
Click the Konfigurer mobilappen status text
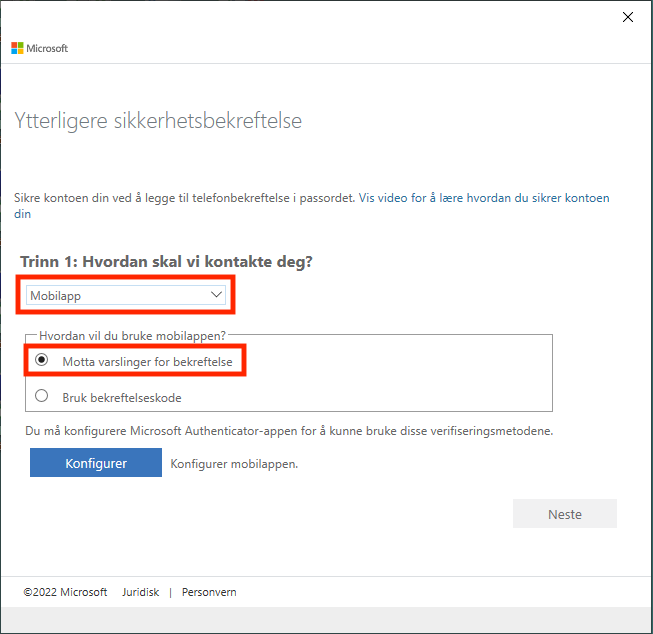234,464
